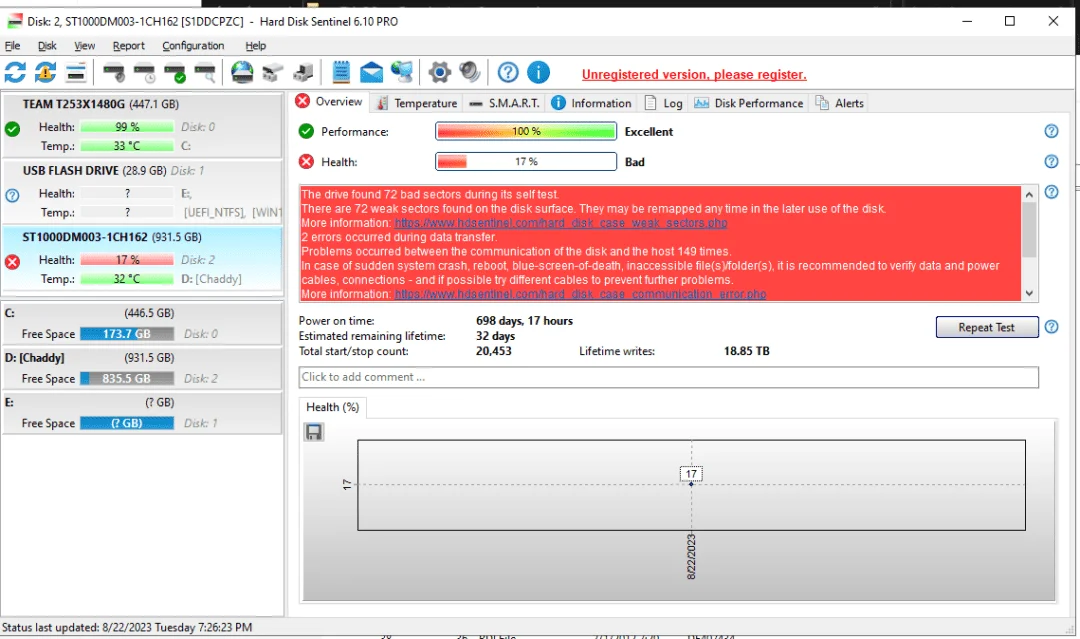Open the configuration gear icon

[x=439, y=72]
